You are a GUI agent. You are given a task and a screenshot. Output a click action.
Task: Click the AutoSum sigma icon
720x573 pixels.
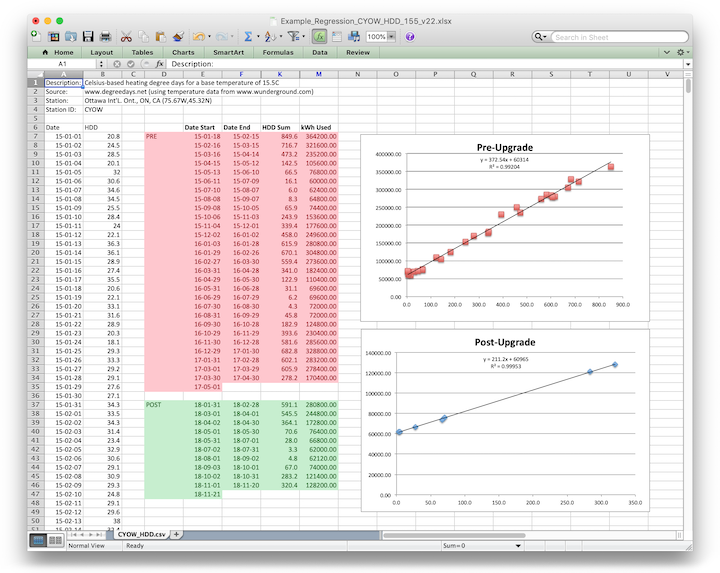(x=248, y=37)
